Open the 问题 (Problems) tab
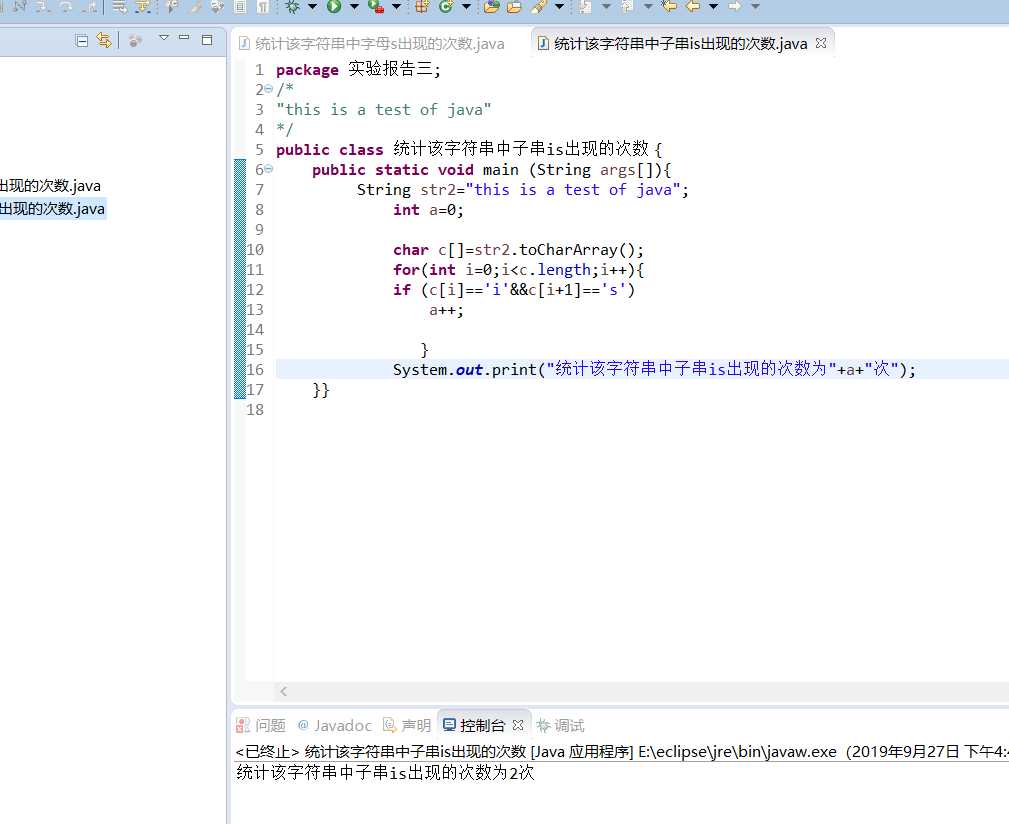 click(261, 726)
